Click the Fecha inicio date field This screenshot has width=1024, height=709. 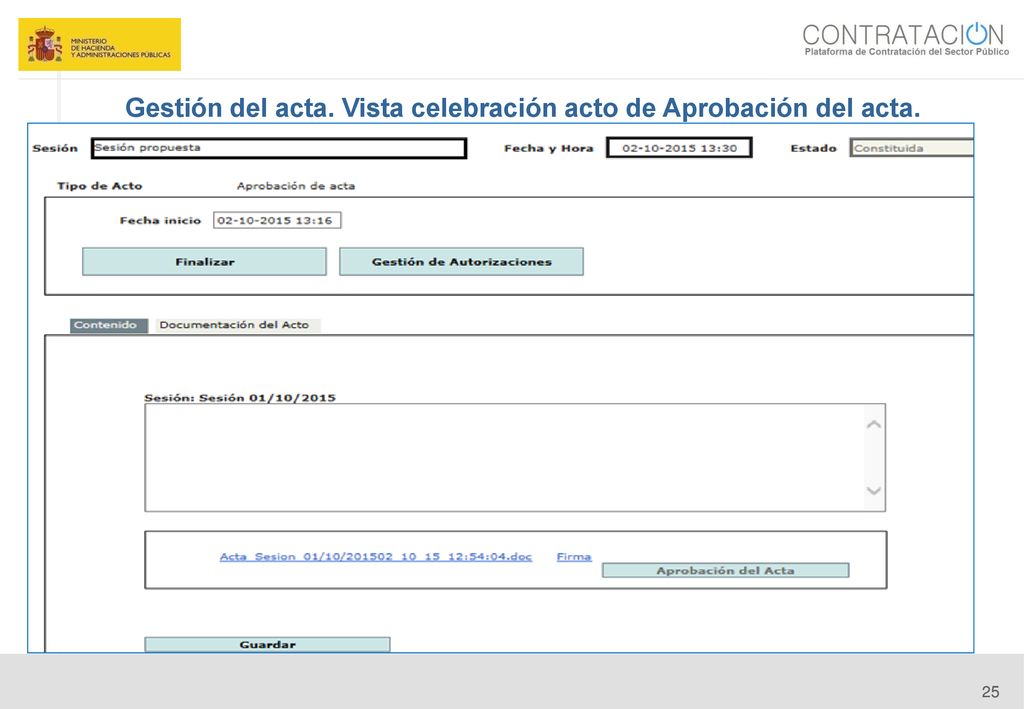(277, 220)
